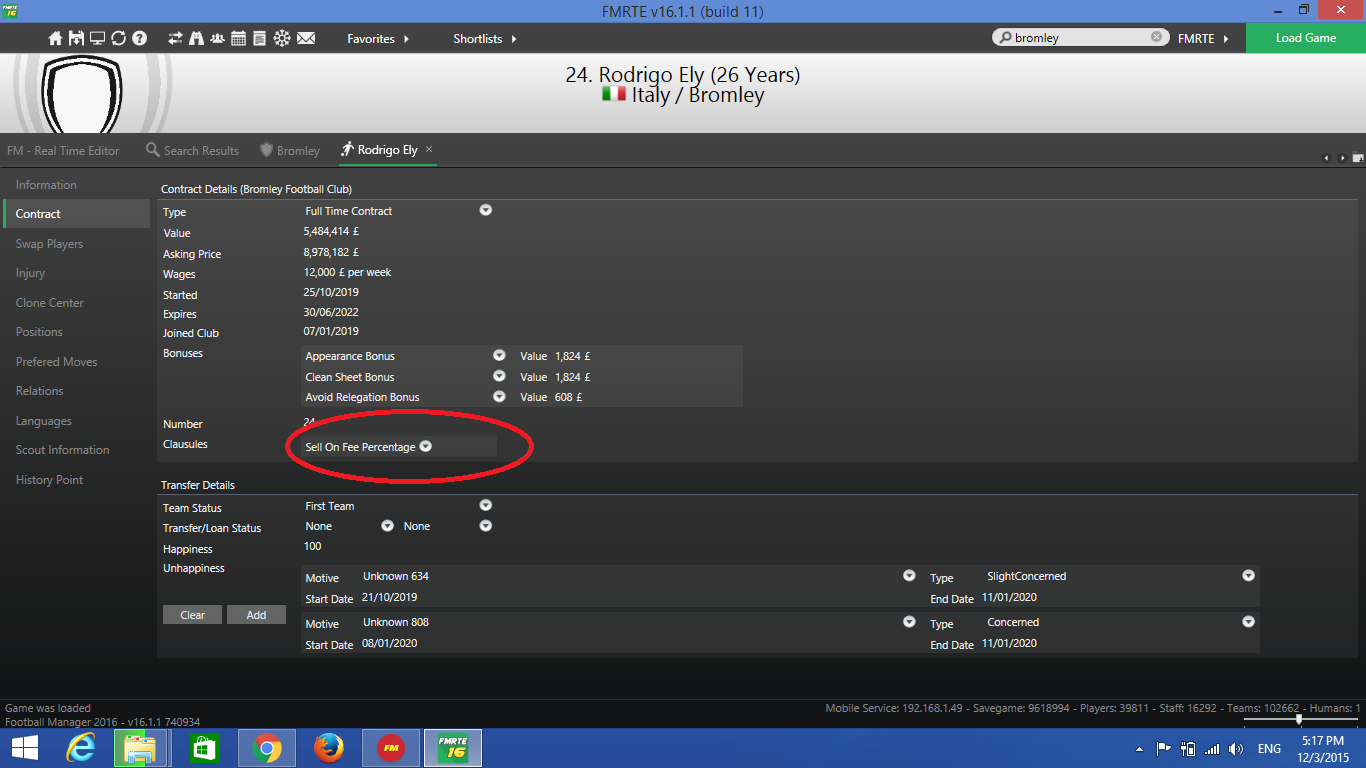Switch to Football Manager on the taskbar
The image size is (1366, 768).
coord(390,748)
